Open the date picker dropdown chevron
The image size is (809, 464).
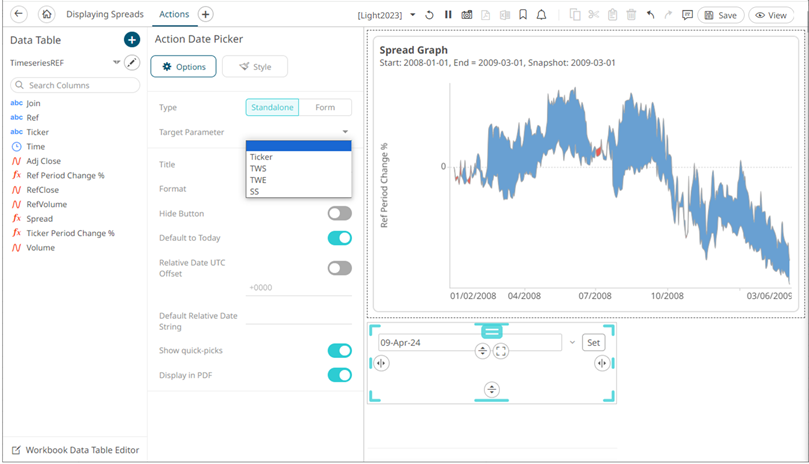click(572, 343)
